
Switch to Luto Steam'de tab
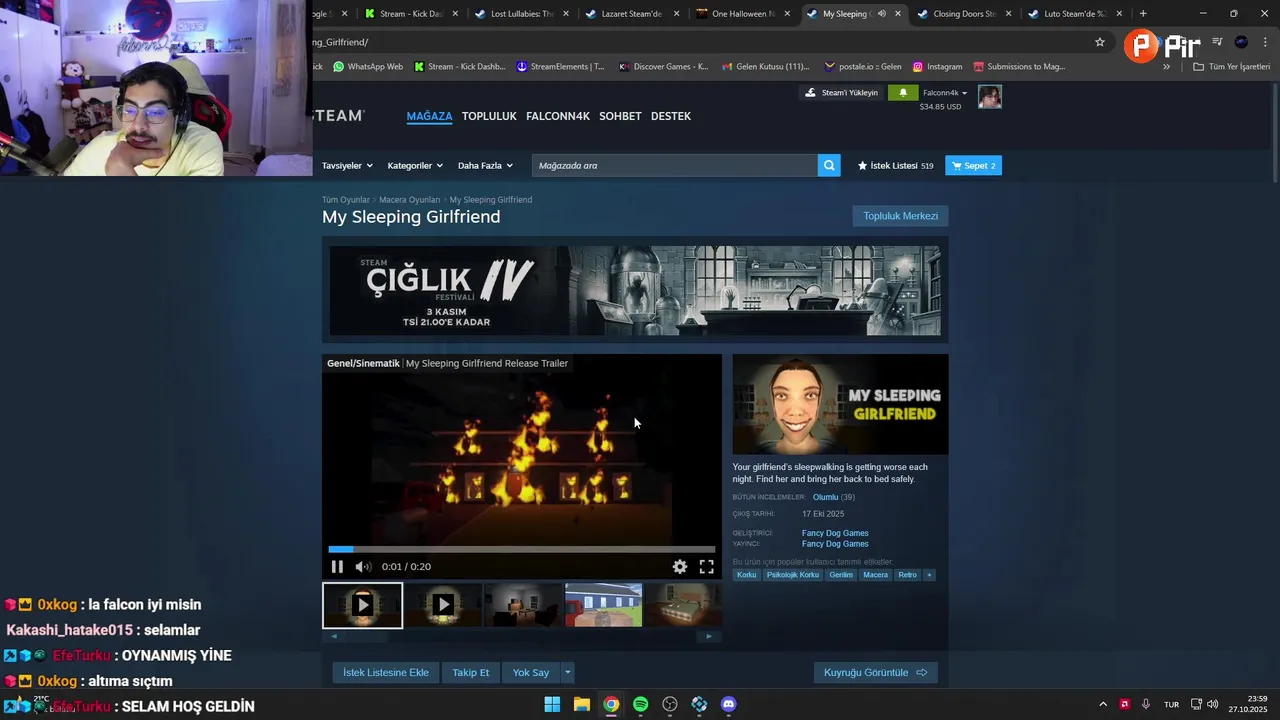[1074, 14]
